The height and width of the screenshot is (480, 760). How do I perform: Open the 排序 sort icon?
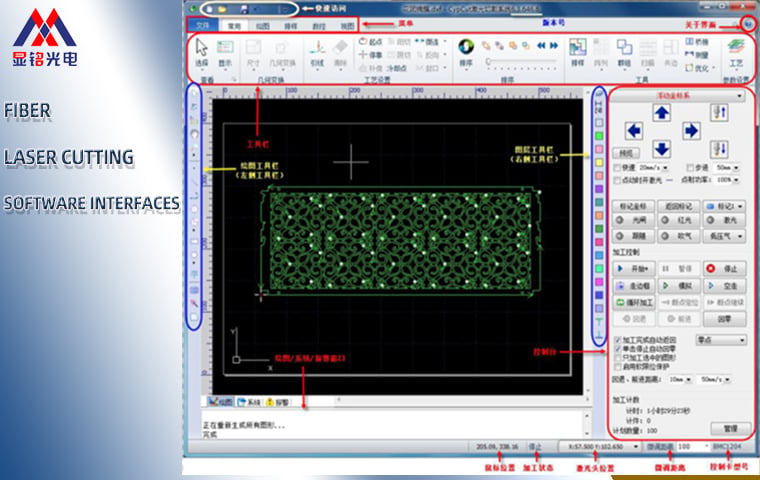coord(466,52)
